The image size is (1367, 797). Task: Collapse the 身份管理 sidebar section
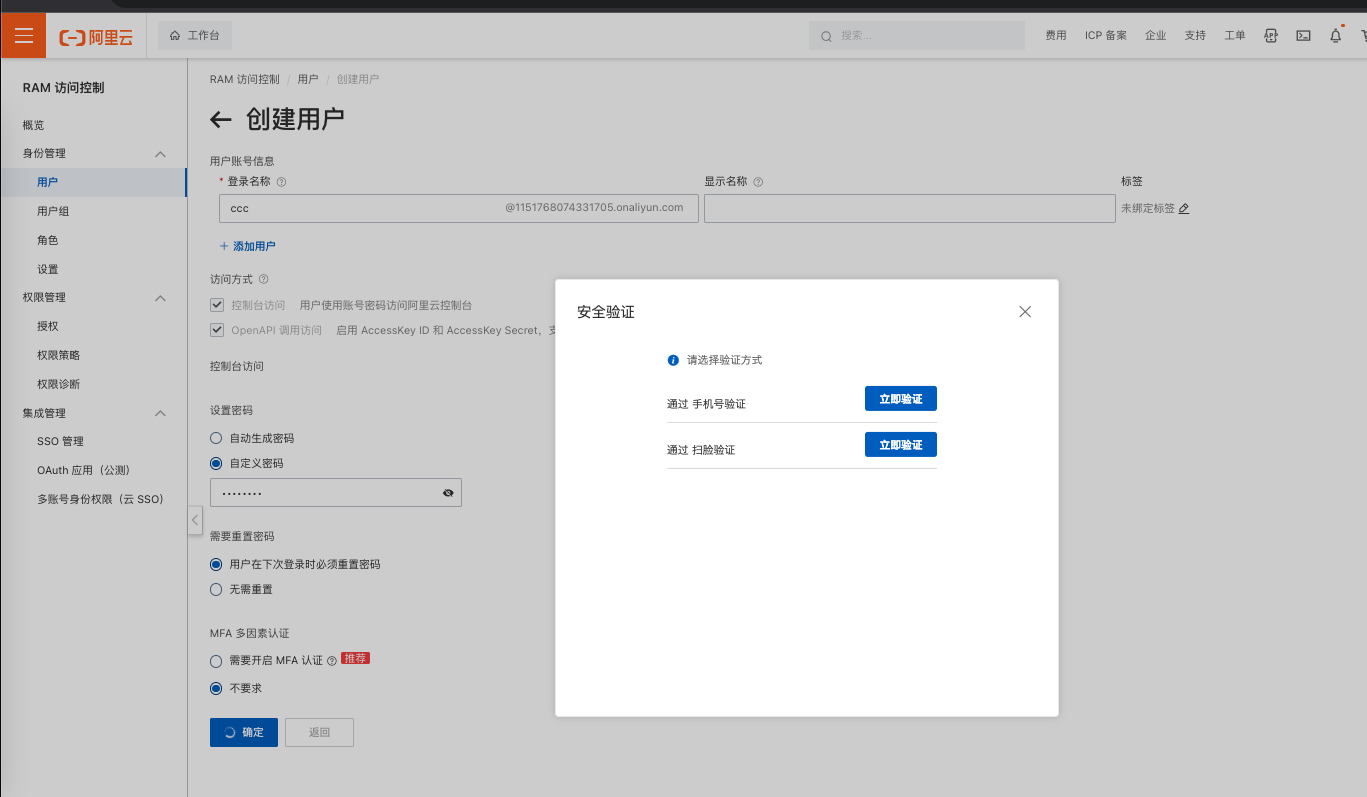pyautogui.click(x=160, y=154)
